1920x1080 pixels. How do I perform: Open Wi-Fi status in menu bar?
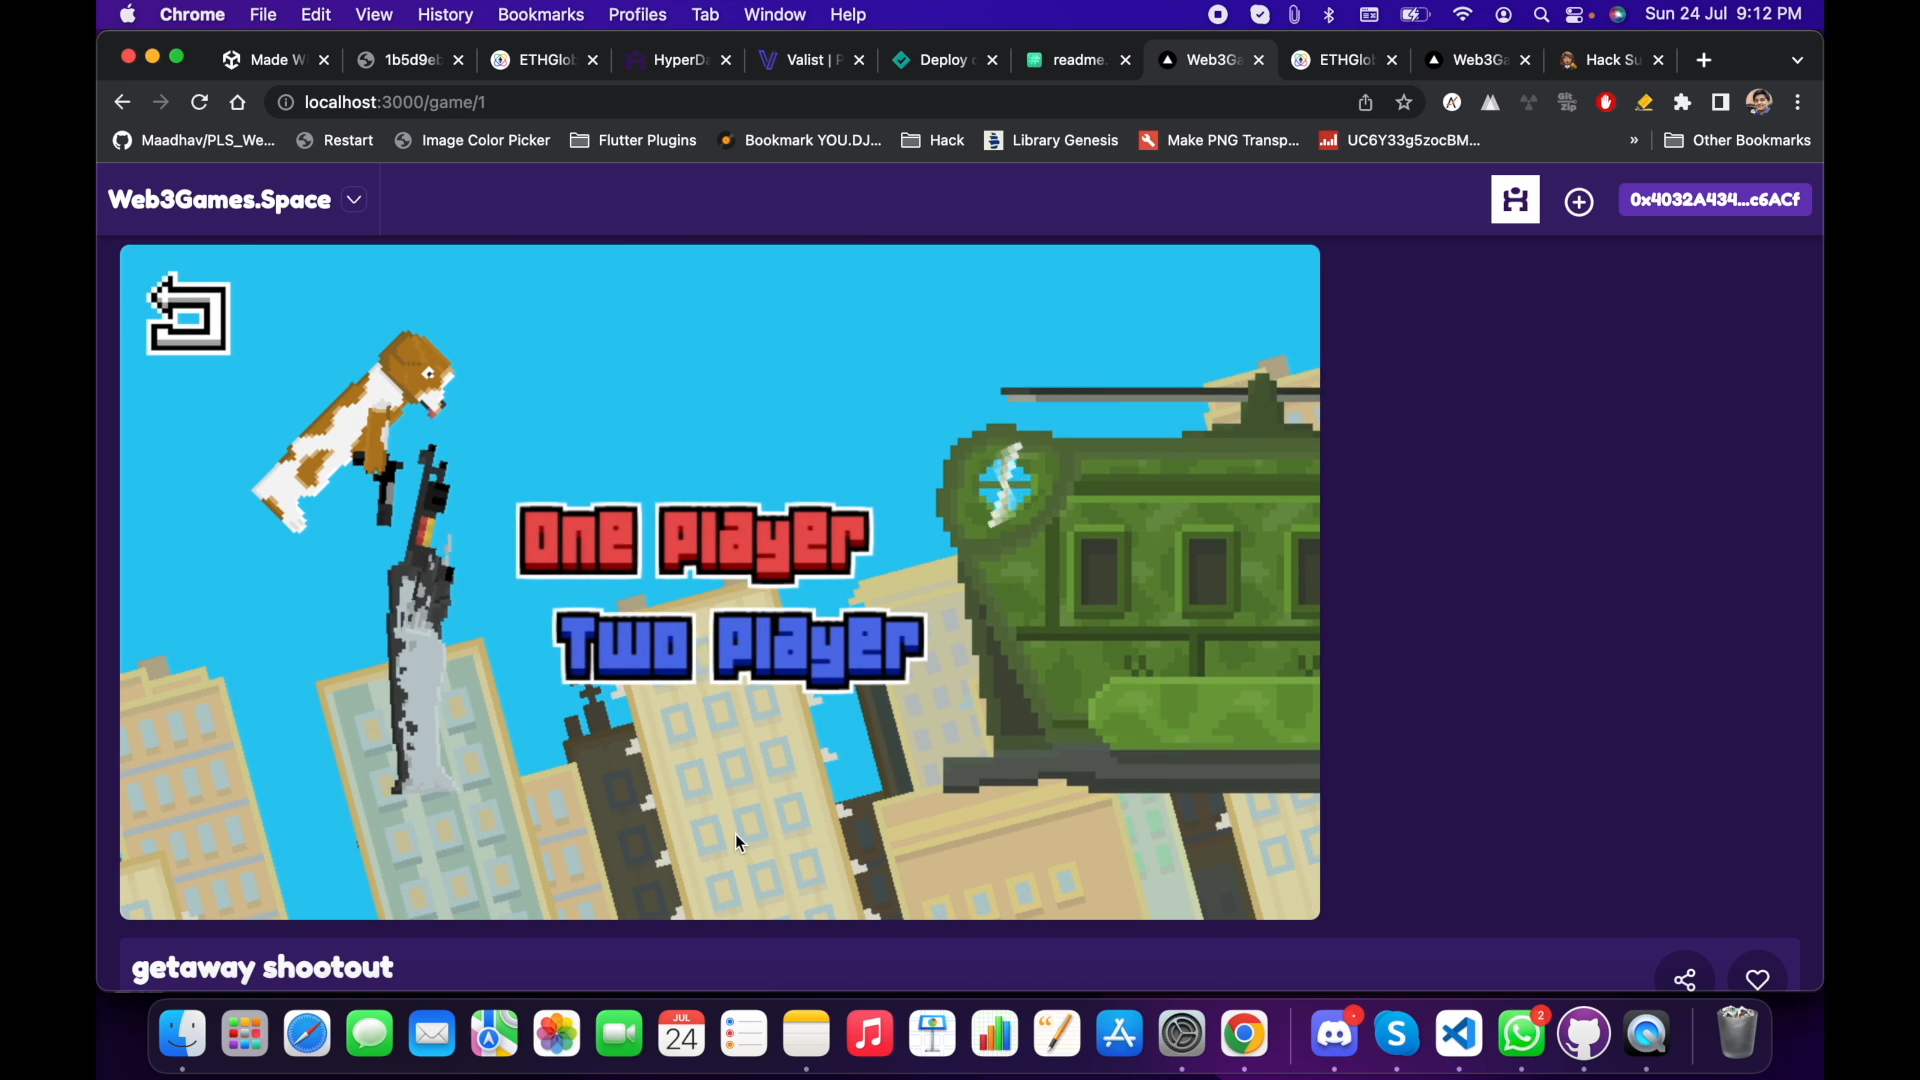[x=1463, y=15]
